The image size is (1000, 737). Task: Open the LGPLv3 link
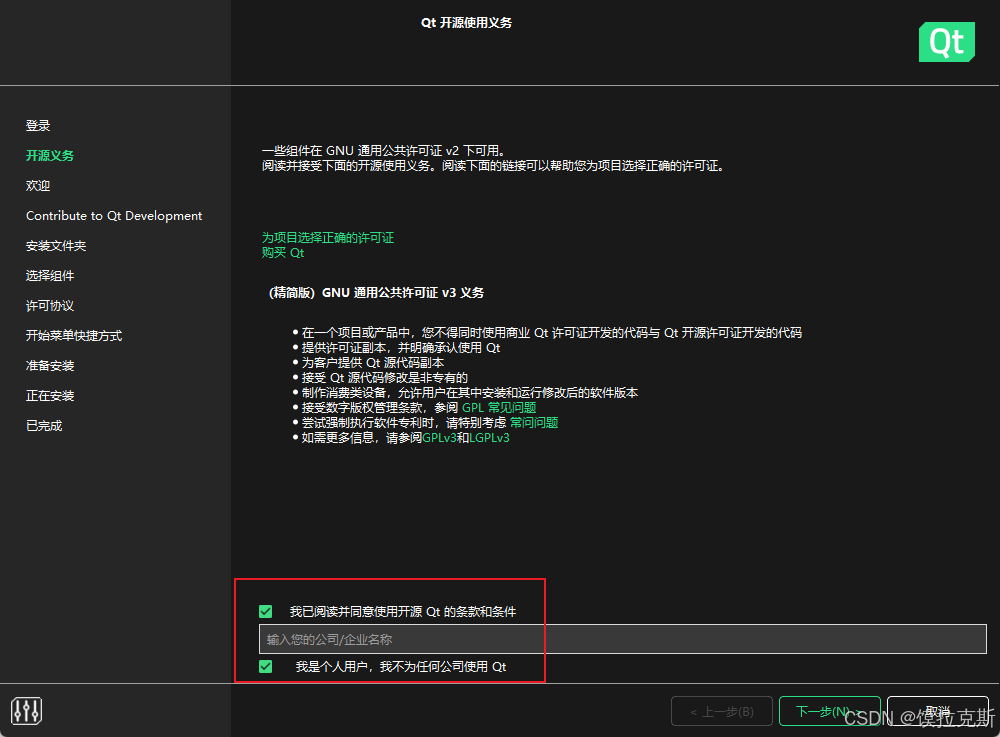tap(489, 437)
